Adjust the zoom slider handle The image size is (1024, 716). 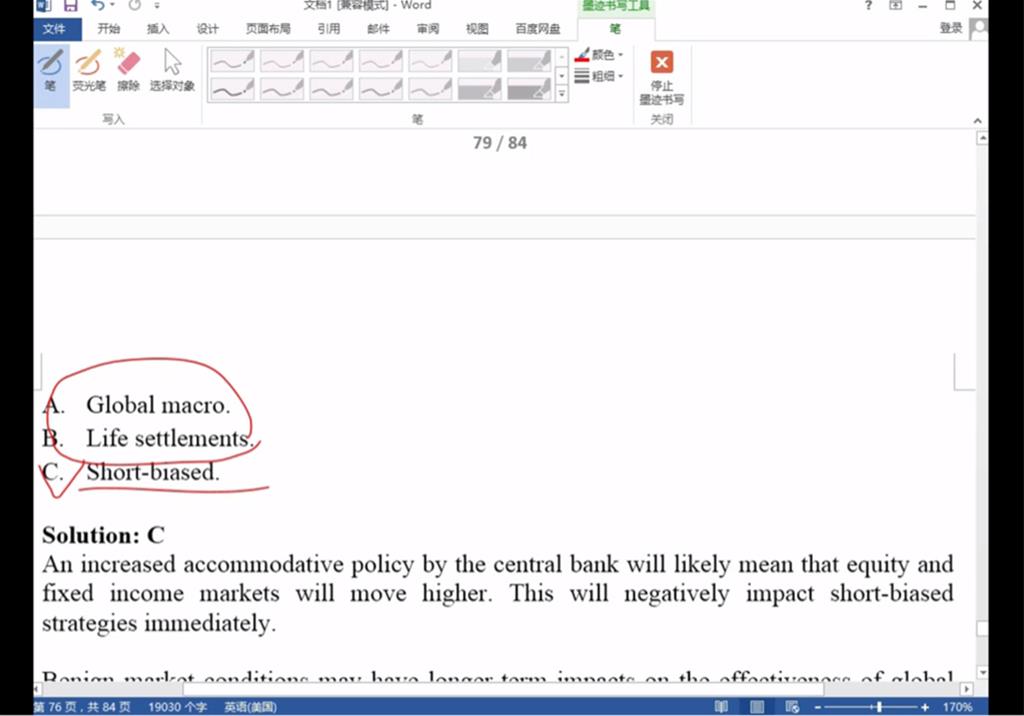(x=880, y=707)
